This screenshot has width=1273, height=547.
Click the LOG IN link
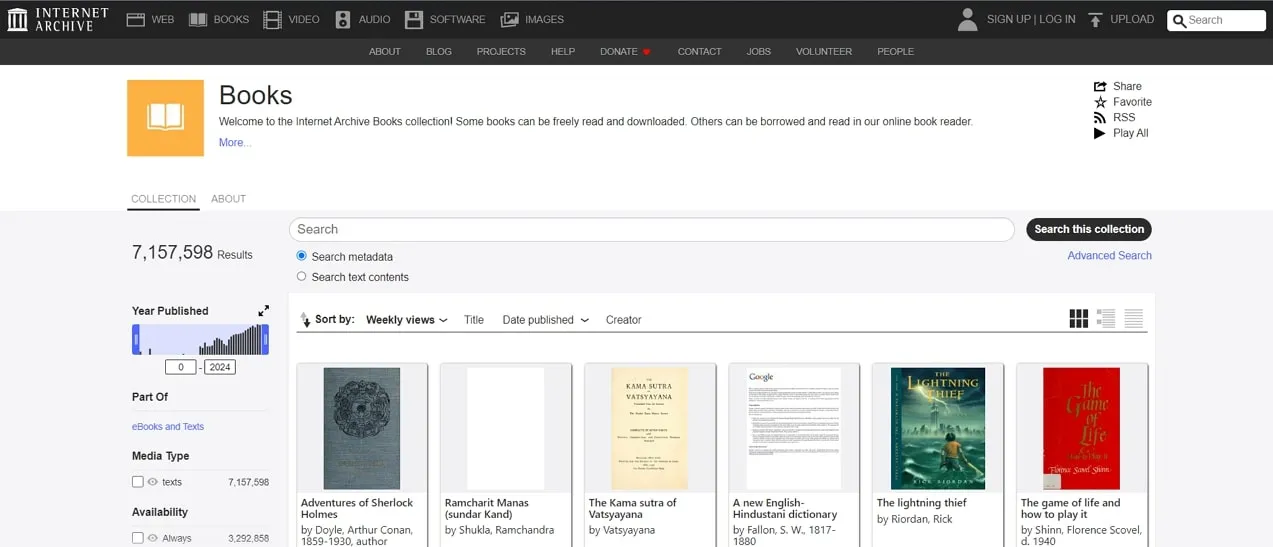pyautogui.click(x=1057, y=19)
